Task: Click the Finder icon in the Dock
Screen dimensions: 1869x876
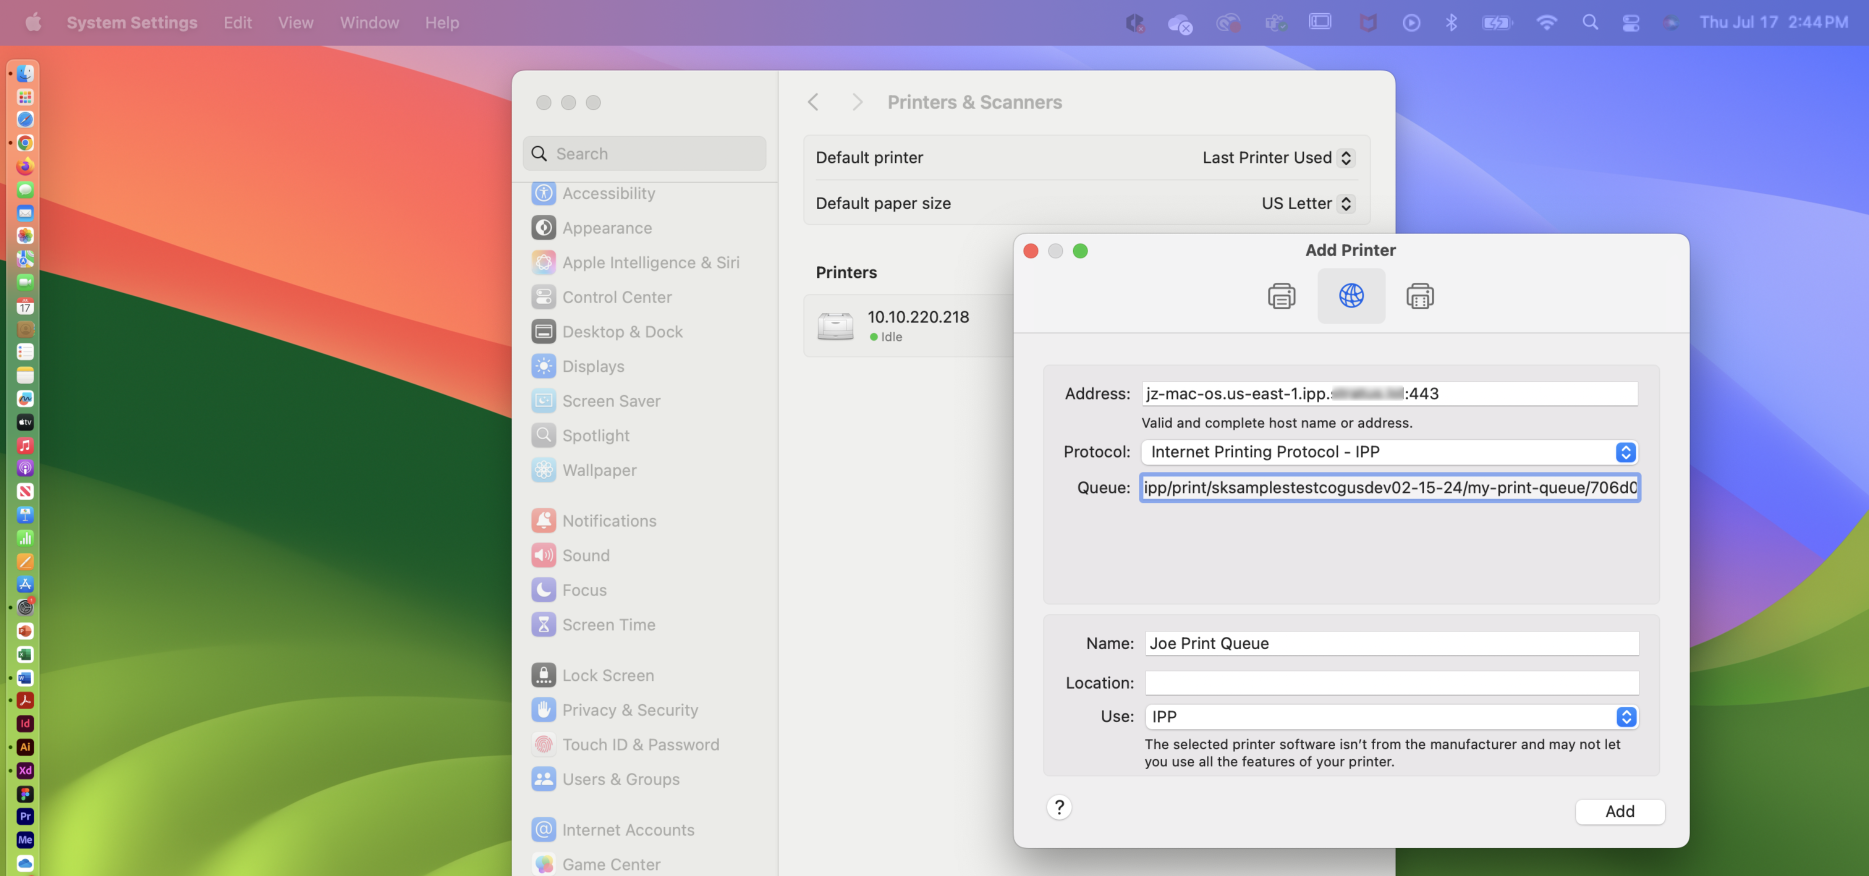Action: pyautogui.click(x=25, y=73)
